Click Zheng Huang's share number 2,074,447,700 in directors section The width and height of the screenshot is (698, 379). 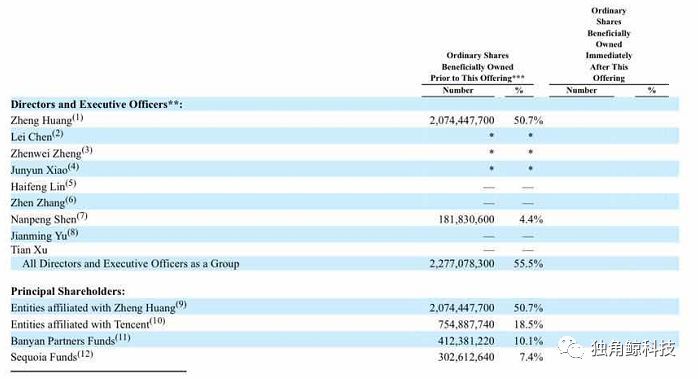click(462, 120)
